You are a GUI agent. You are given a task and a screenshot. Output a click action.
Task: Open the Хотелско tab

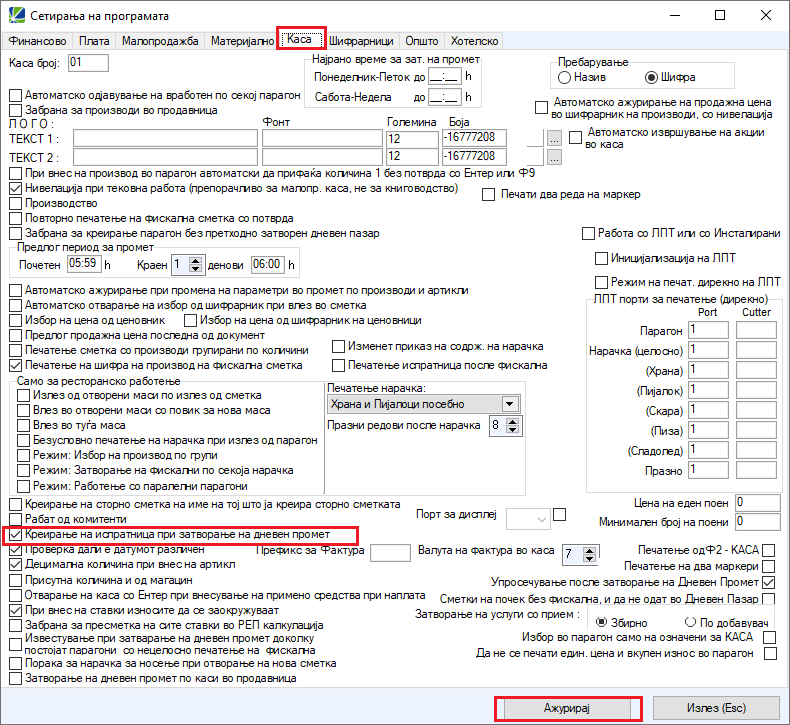click(474, 41)
